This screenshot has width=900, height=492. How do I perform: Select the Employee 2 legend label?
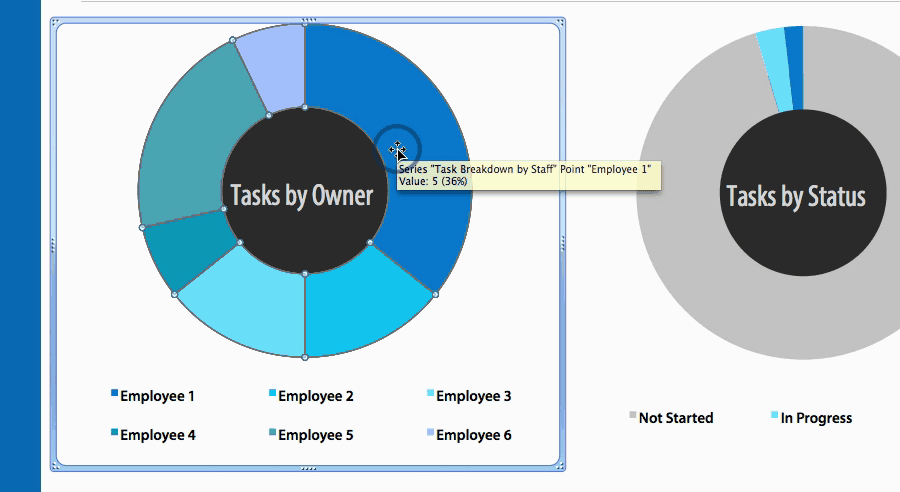click(316, 396)
